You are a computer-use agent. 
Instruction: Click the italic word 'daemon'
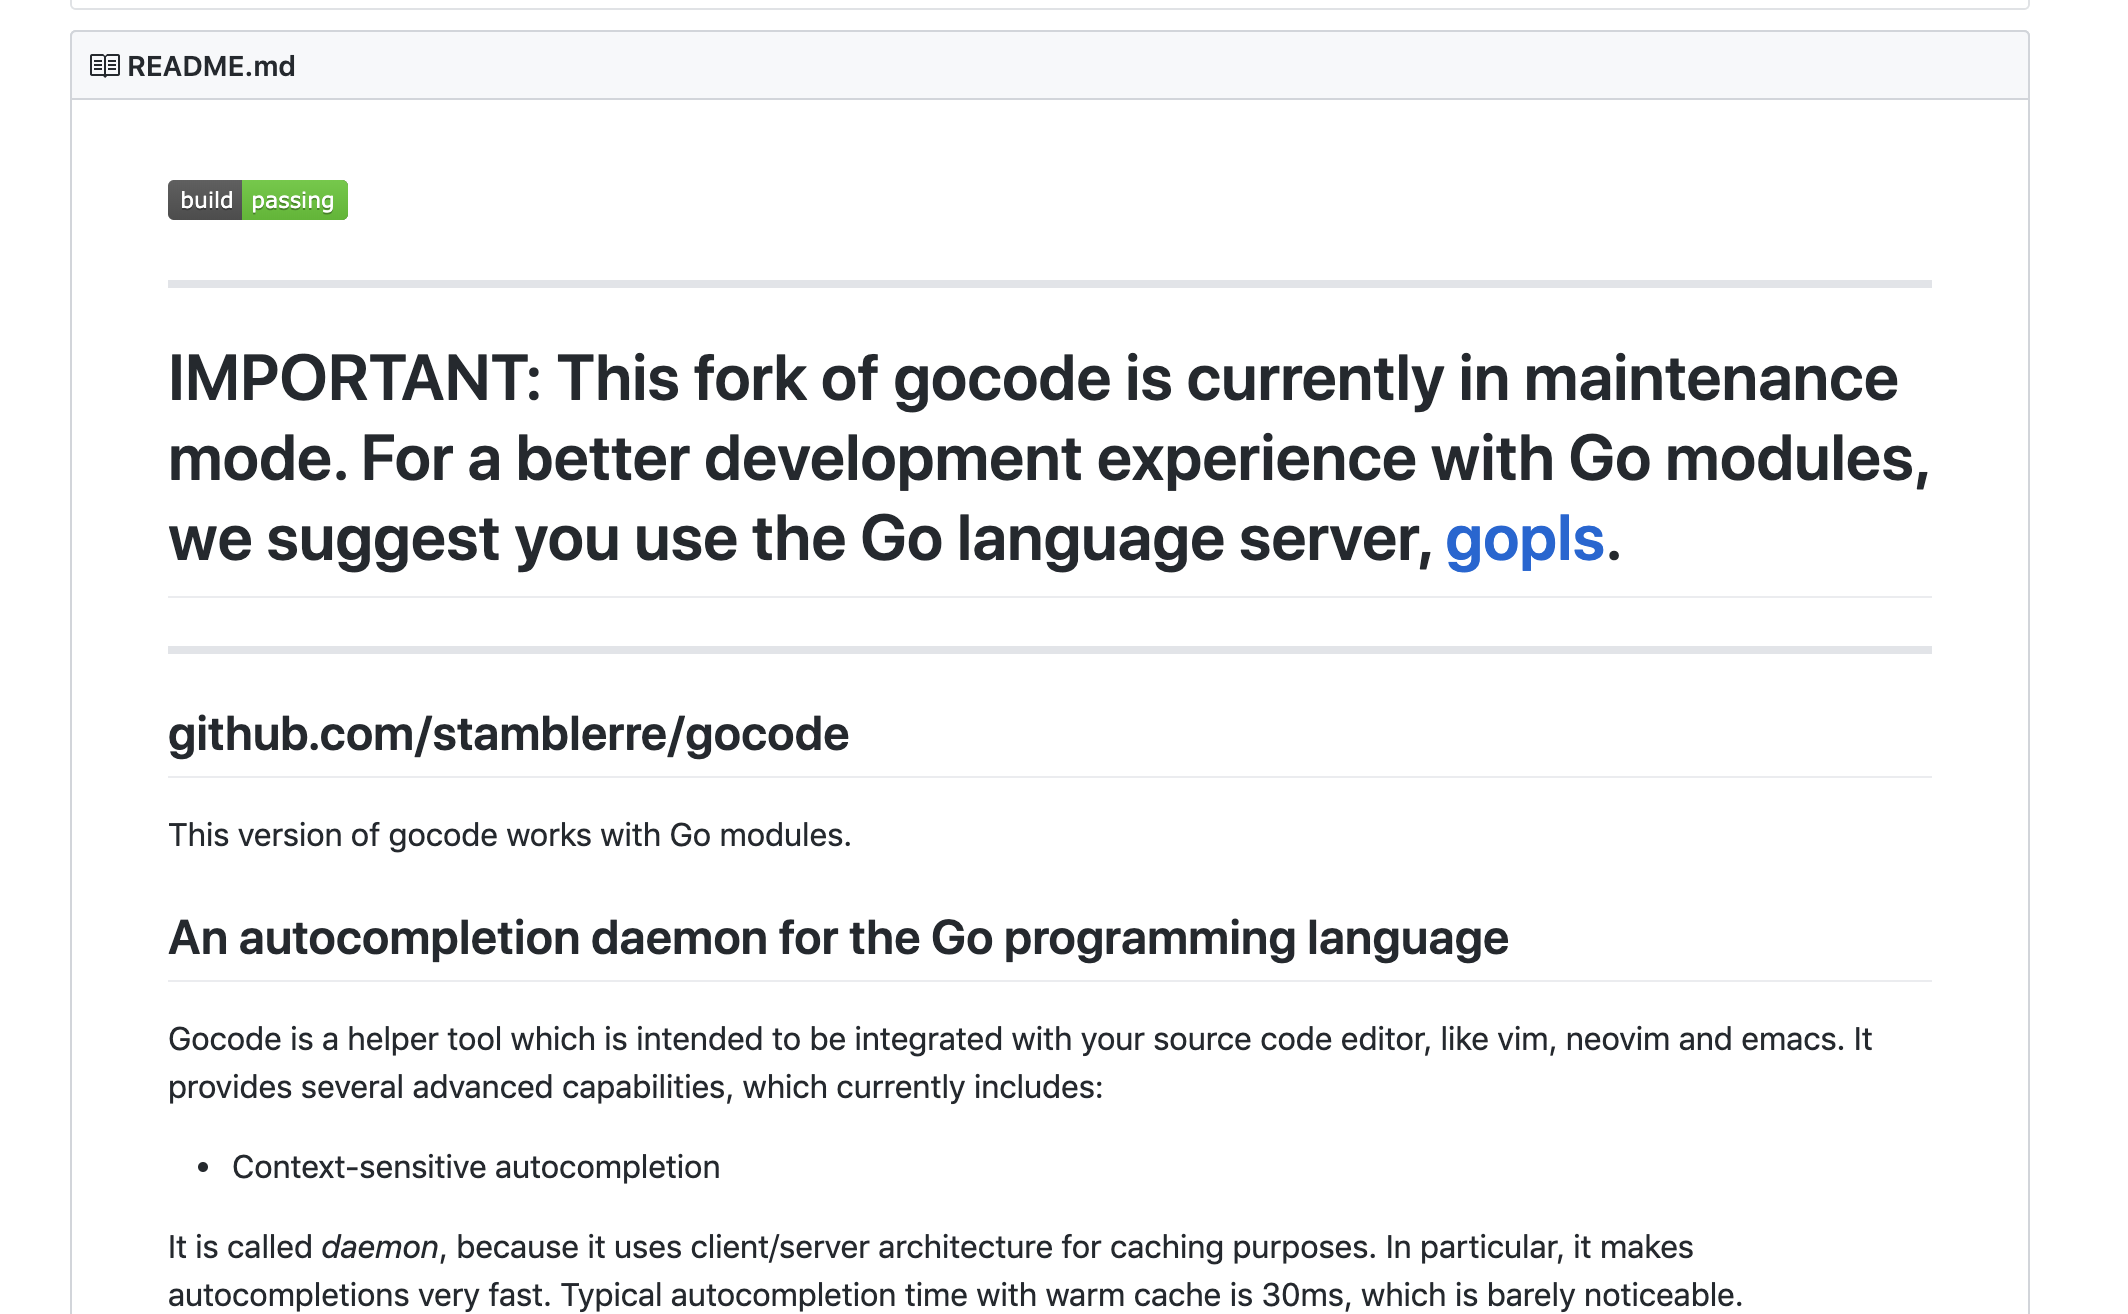(380, 1247)
